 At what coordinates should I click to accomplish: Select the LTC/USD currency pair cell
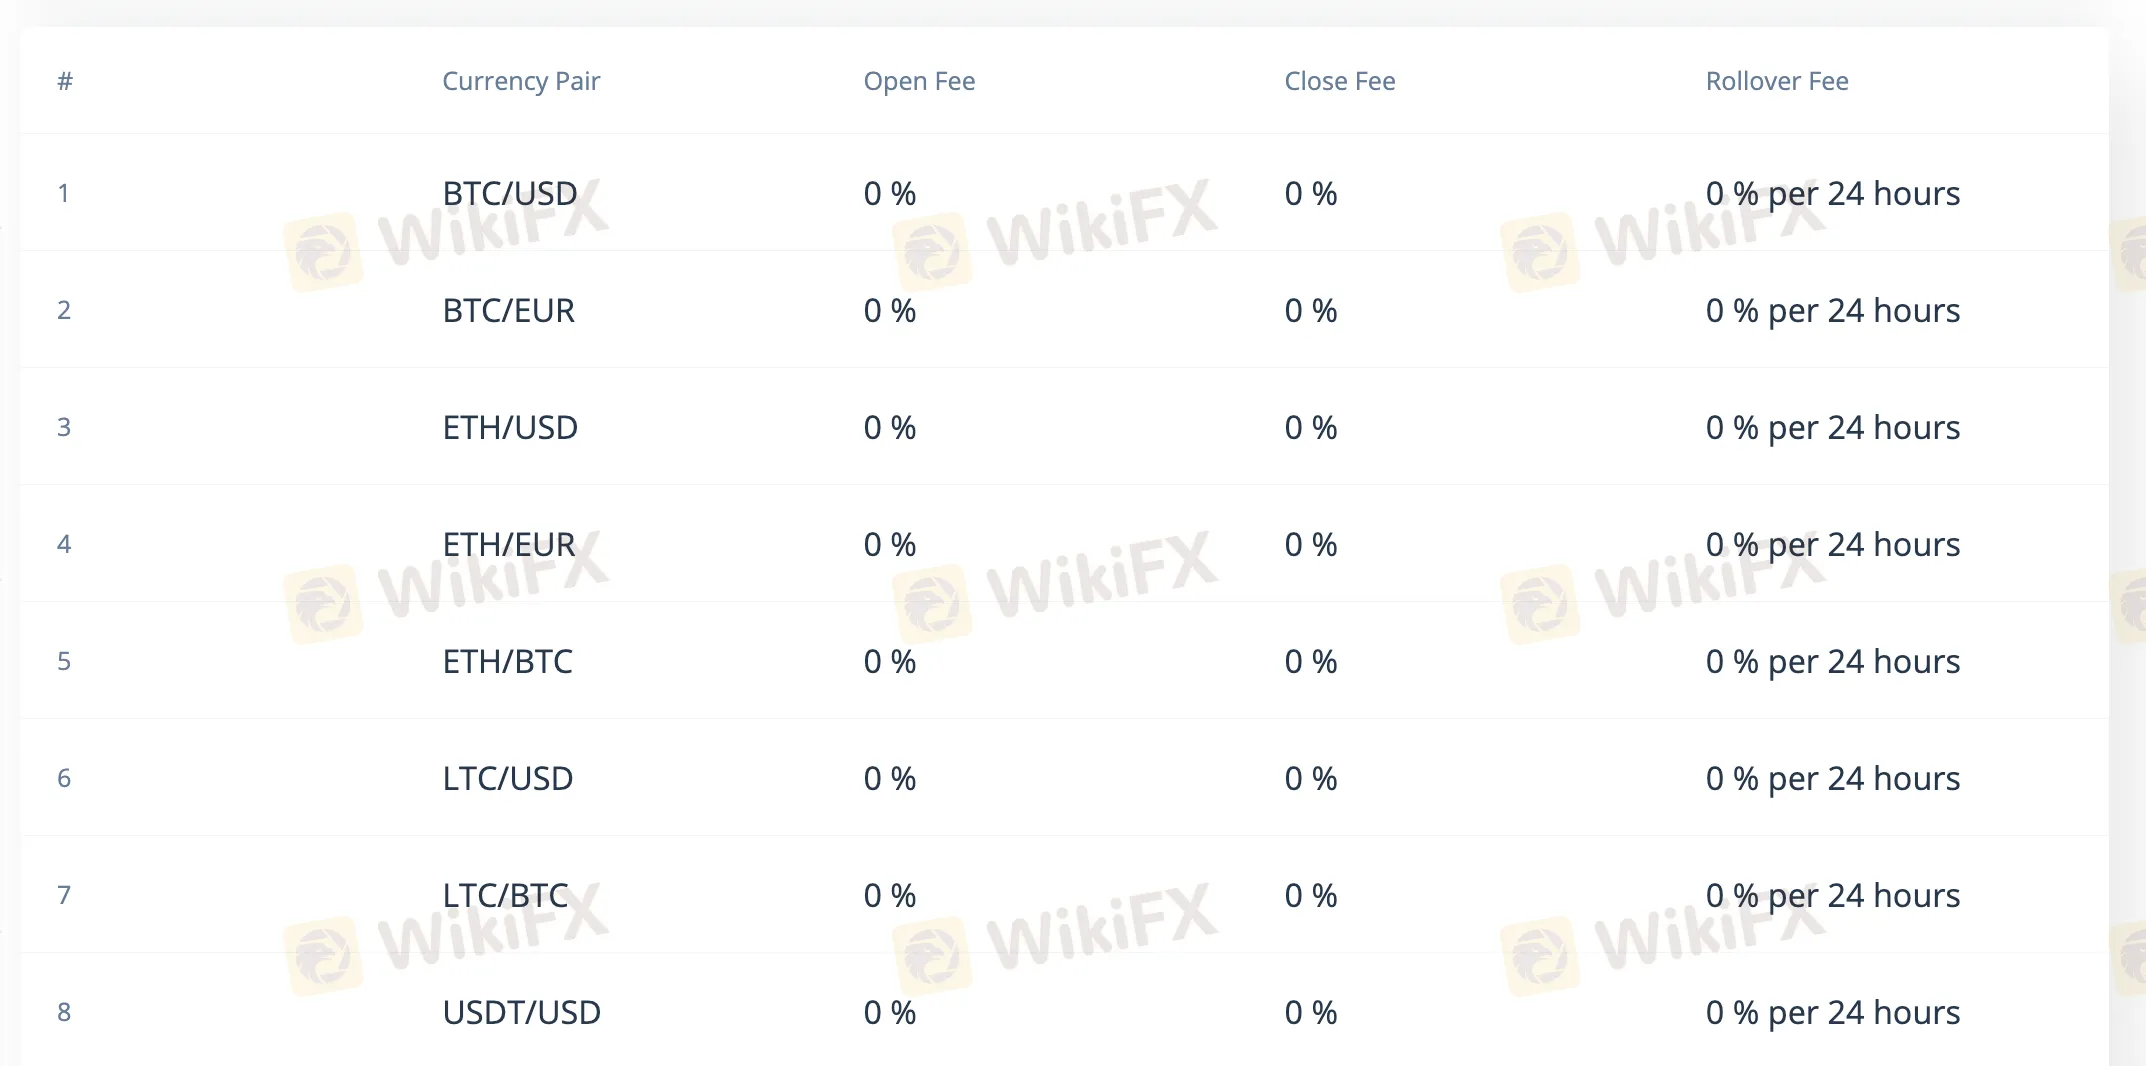coord(508,778)
